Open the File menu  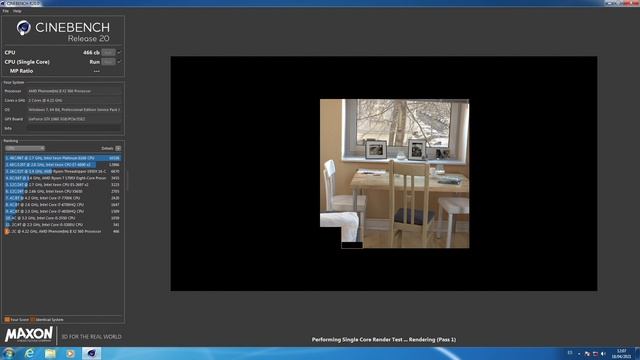(x=5, y=11)
